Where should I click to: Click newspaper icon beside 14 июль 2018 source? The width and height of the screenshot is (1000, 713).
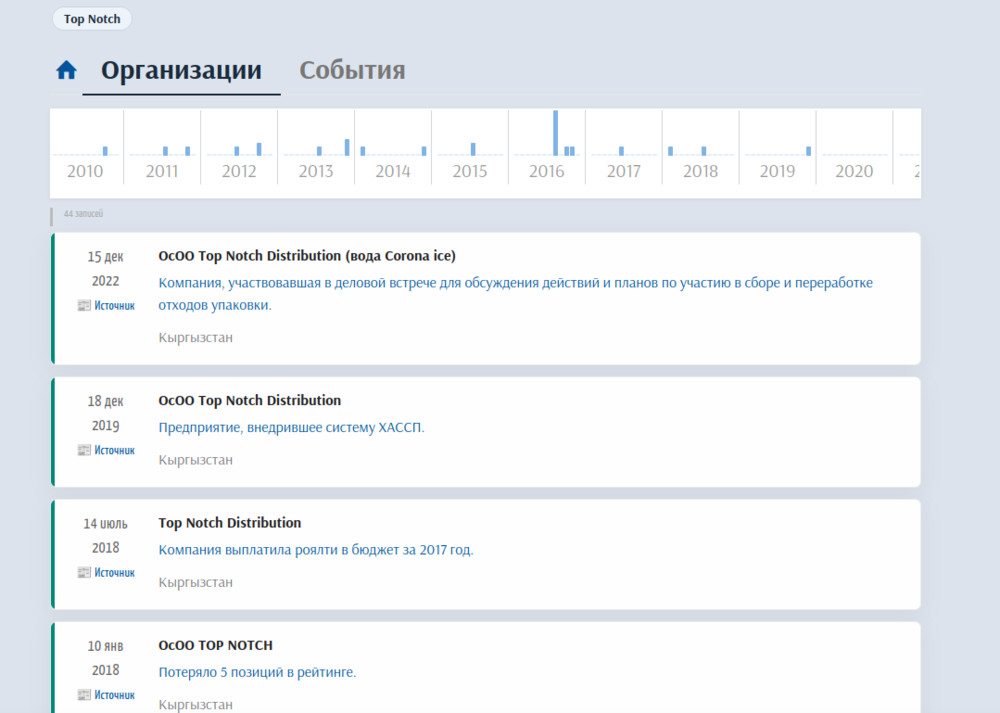point(84,573)
